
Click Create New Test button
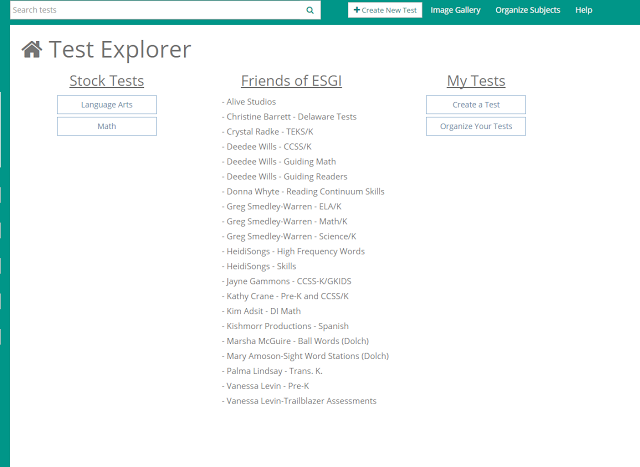click(385, 10)
